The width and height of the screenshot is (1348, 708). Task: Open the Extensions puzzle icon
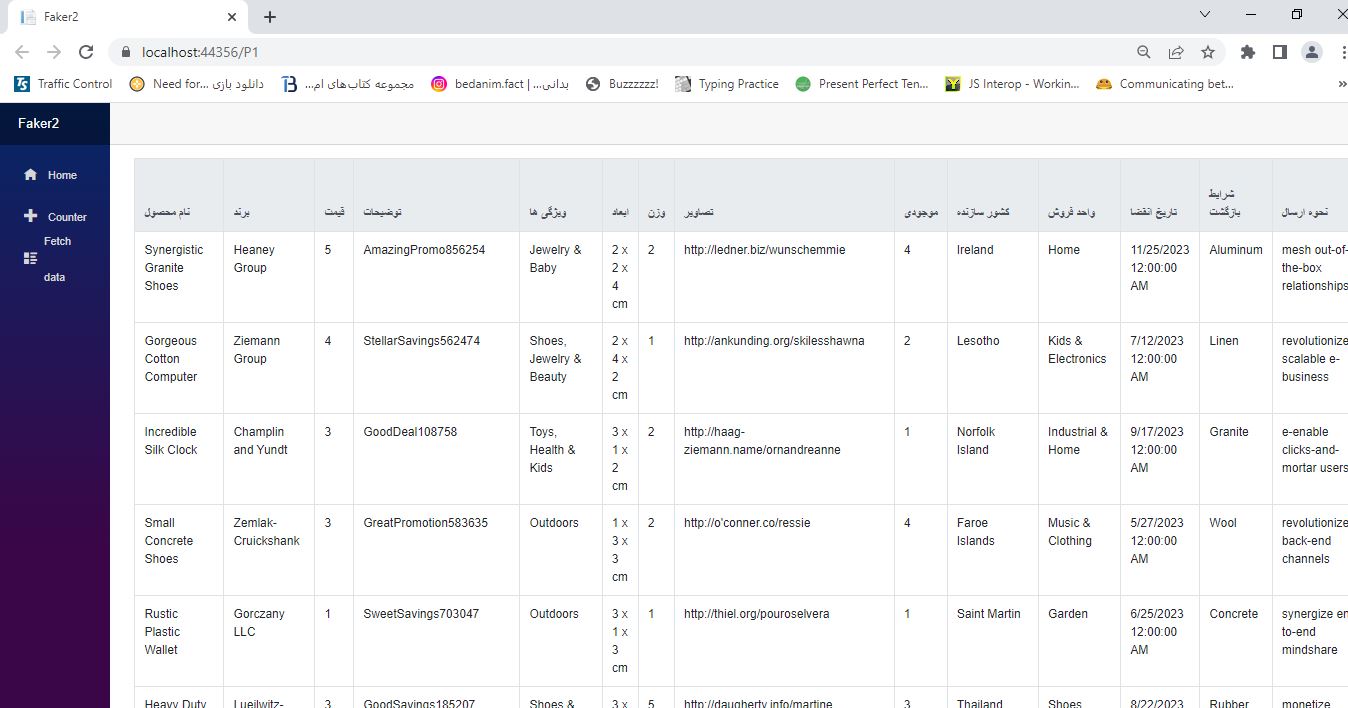point(1247,52)
